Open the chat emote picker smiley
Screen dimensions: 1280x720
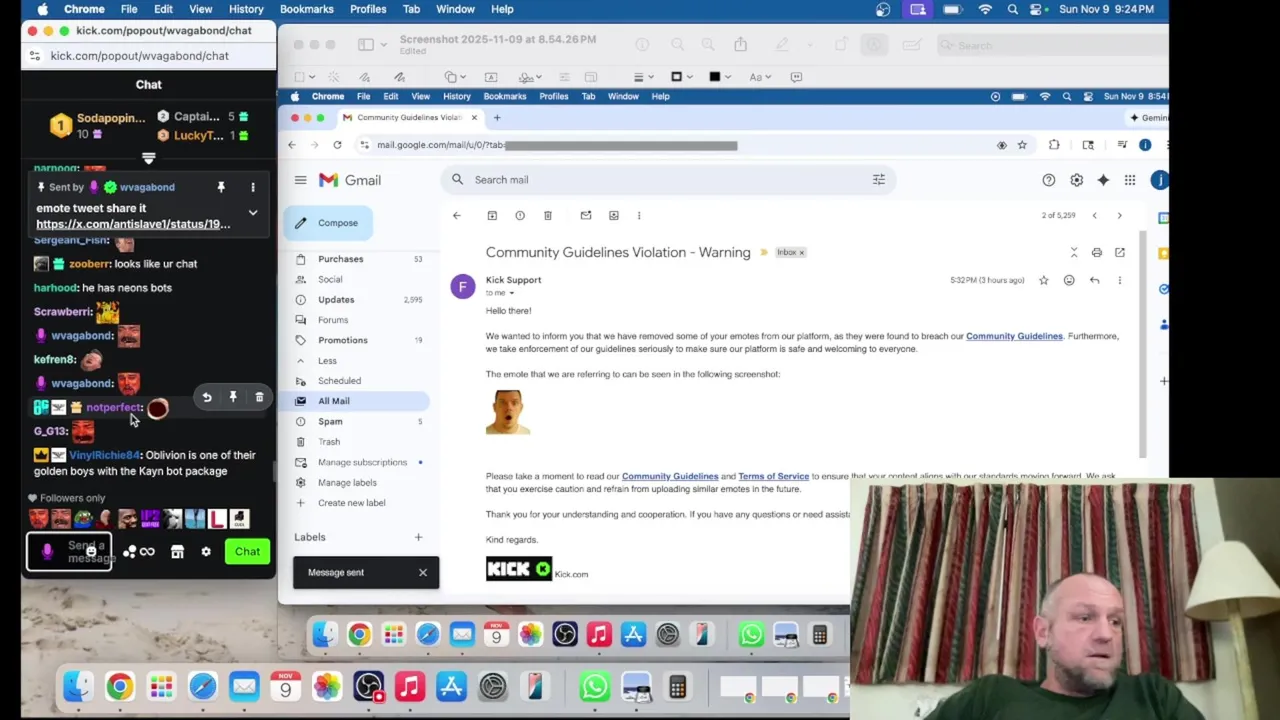(x=91, y=551)
